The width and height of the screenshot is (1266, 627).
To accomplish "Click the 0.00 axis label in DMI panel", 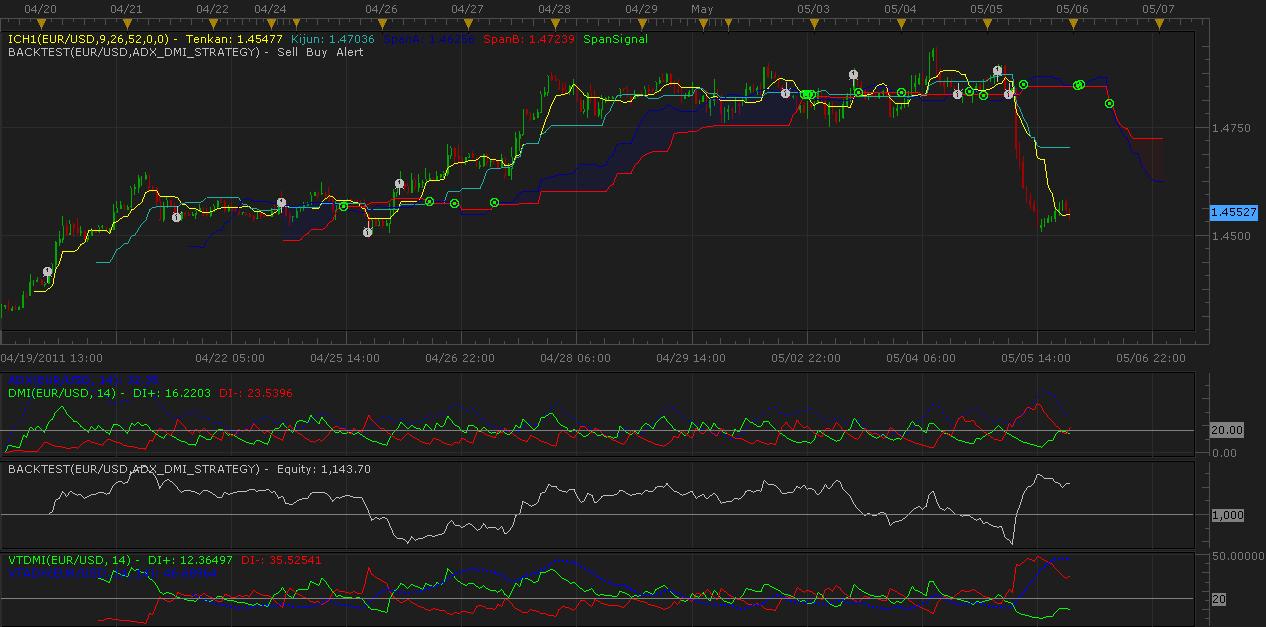I will tap(1224, 453).
